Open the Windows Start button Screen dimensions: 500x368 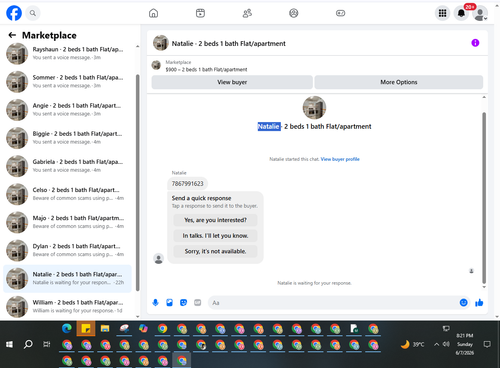[9, 344]
